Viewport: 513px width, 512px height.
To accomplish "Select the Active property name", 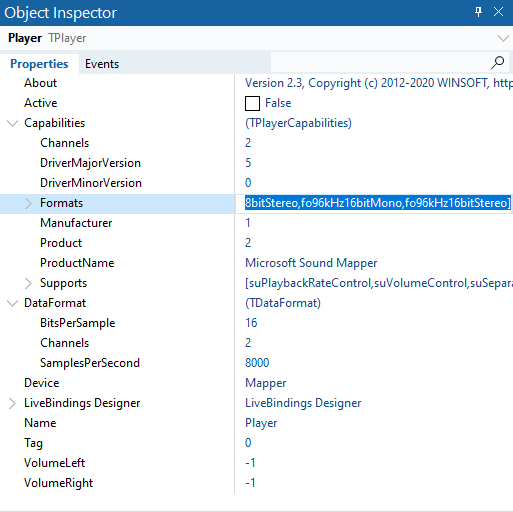I will click(x=41, y=103).
